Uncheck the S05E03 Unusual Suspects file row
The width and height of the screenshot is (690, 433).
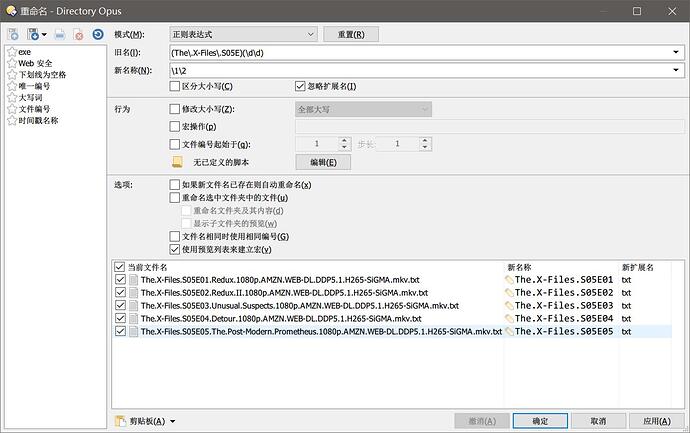coord(121,305)
